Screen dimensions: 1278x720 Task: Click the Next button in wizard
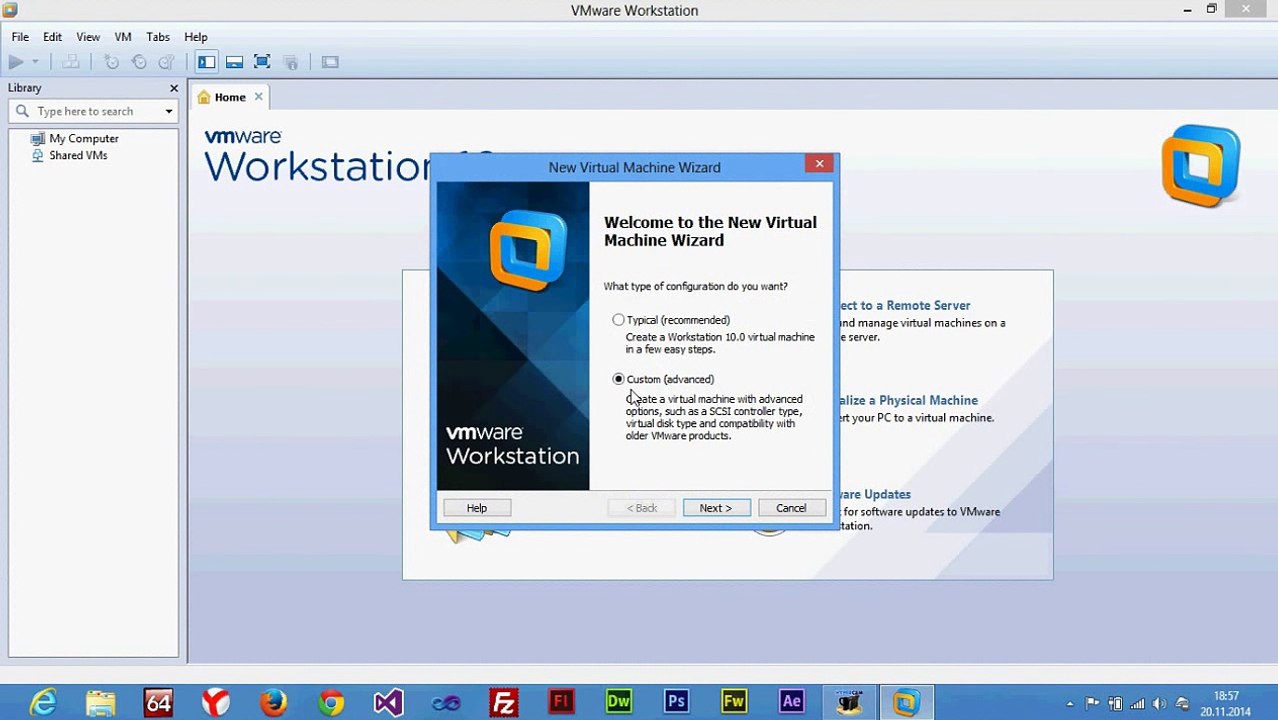[x=716, y=508]
